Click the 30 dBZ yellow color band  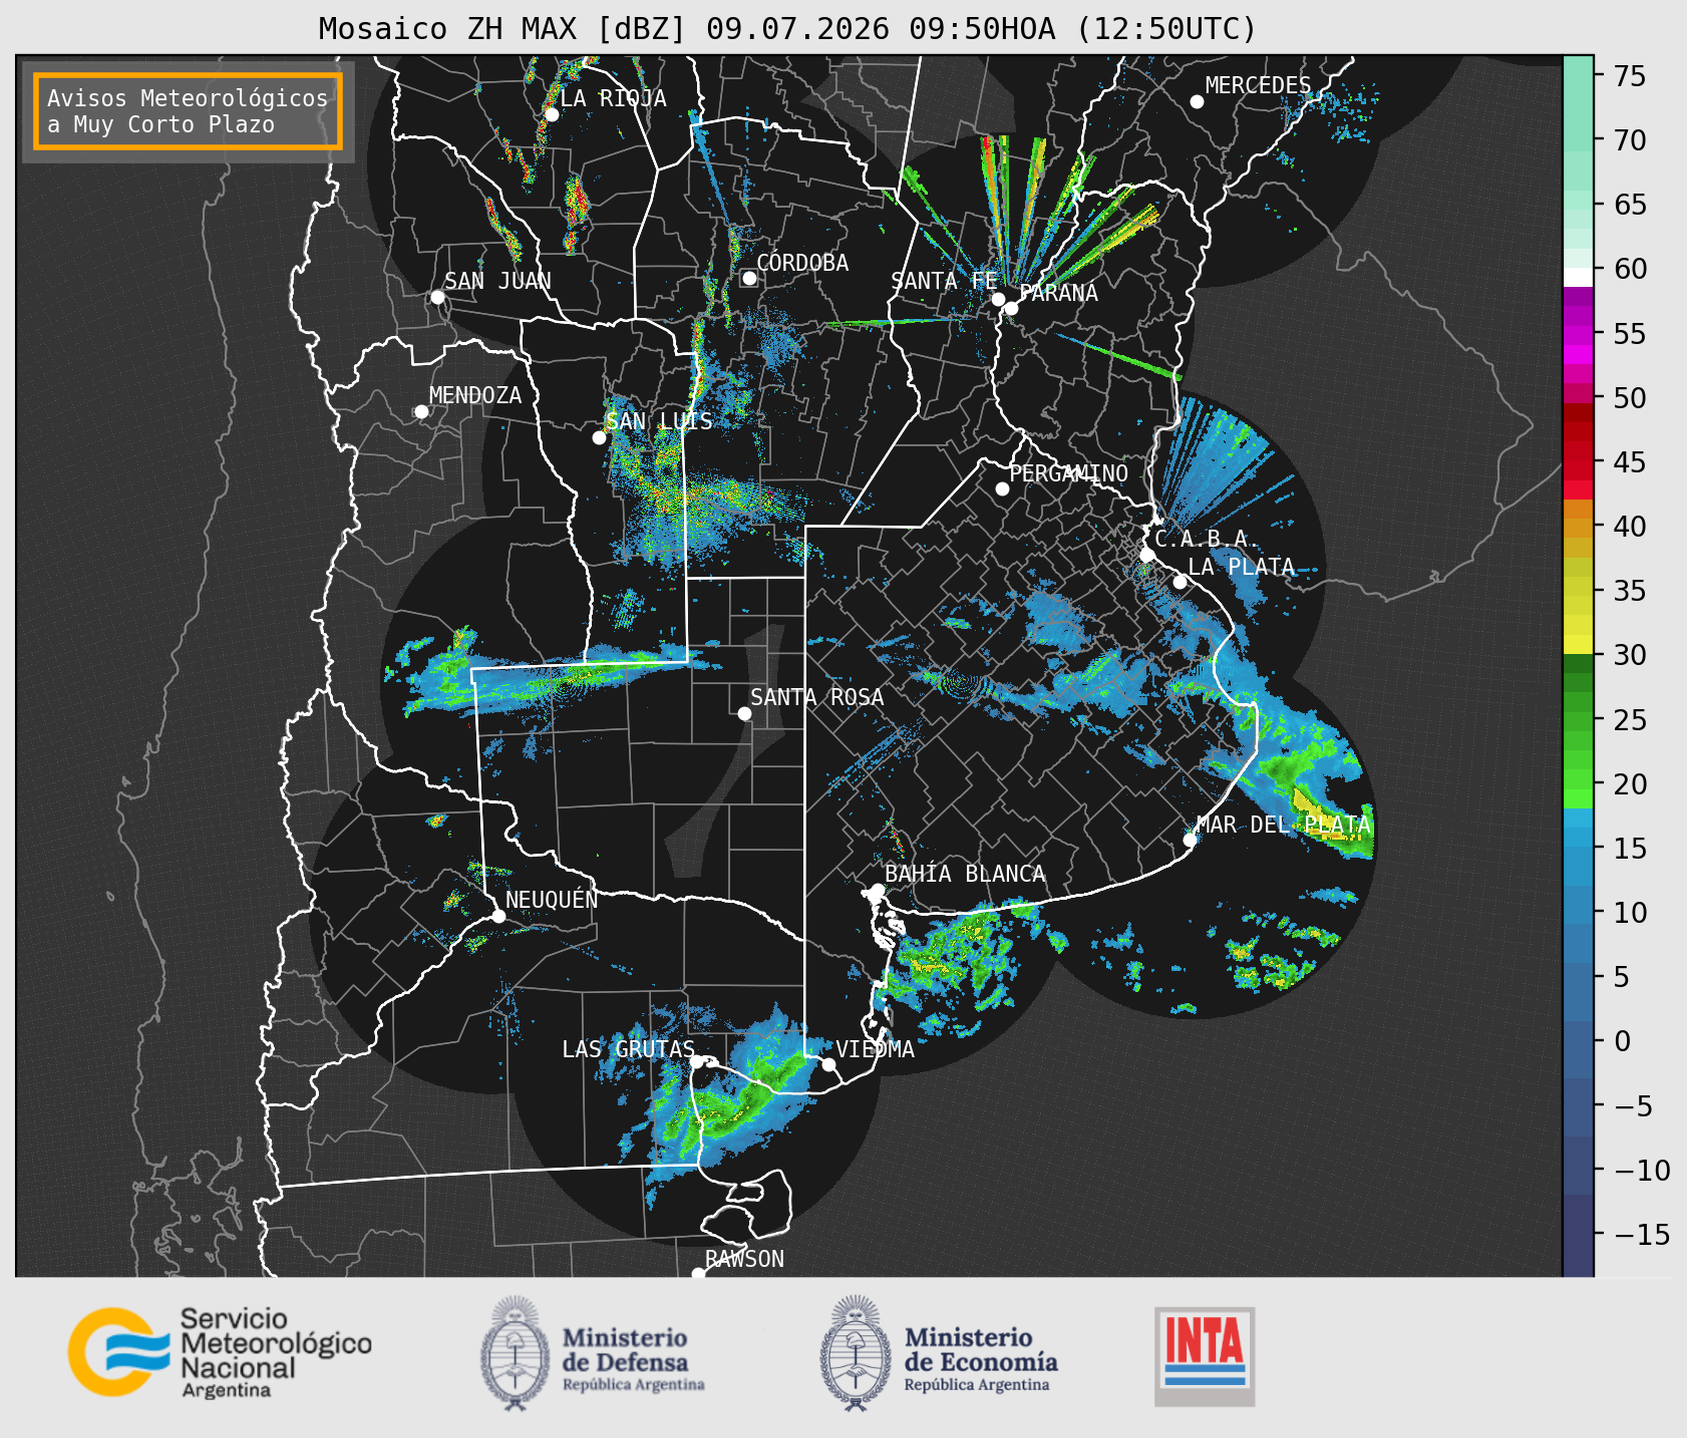coord(1578,646)
